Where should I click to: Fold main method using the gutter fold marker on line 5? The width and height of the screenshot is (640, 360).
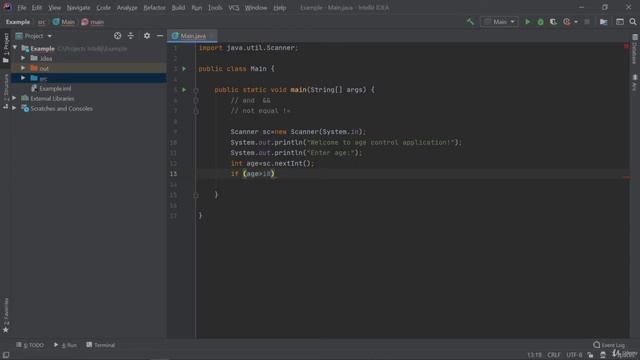[x=196, y=90]
